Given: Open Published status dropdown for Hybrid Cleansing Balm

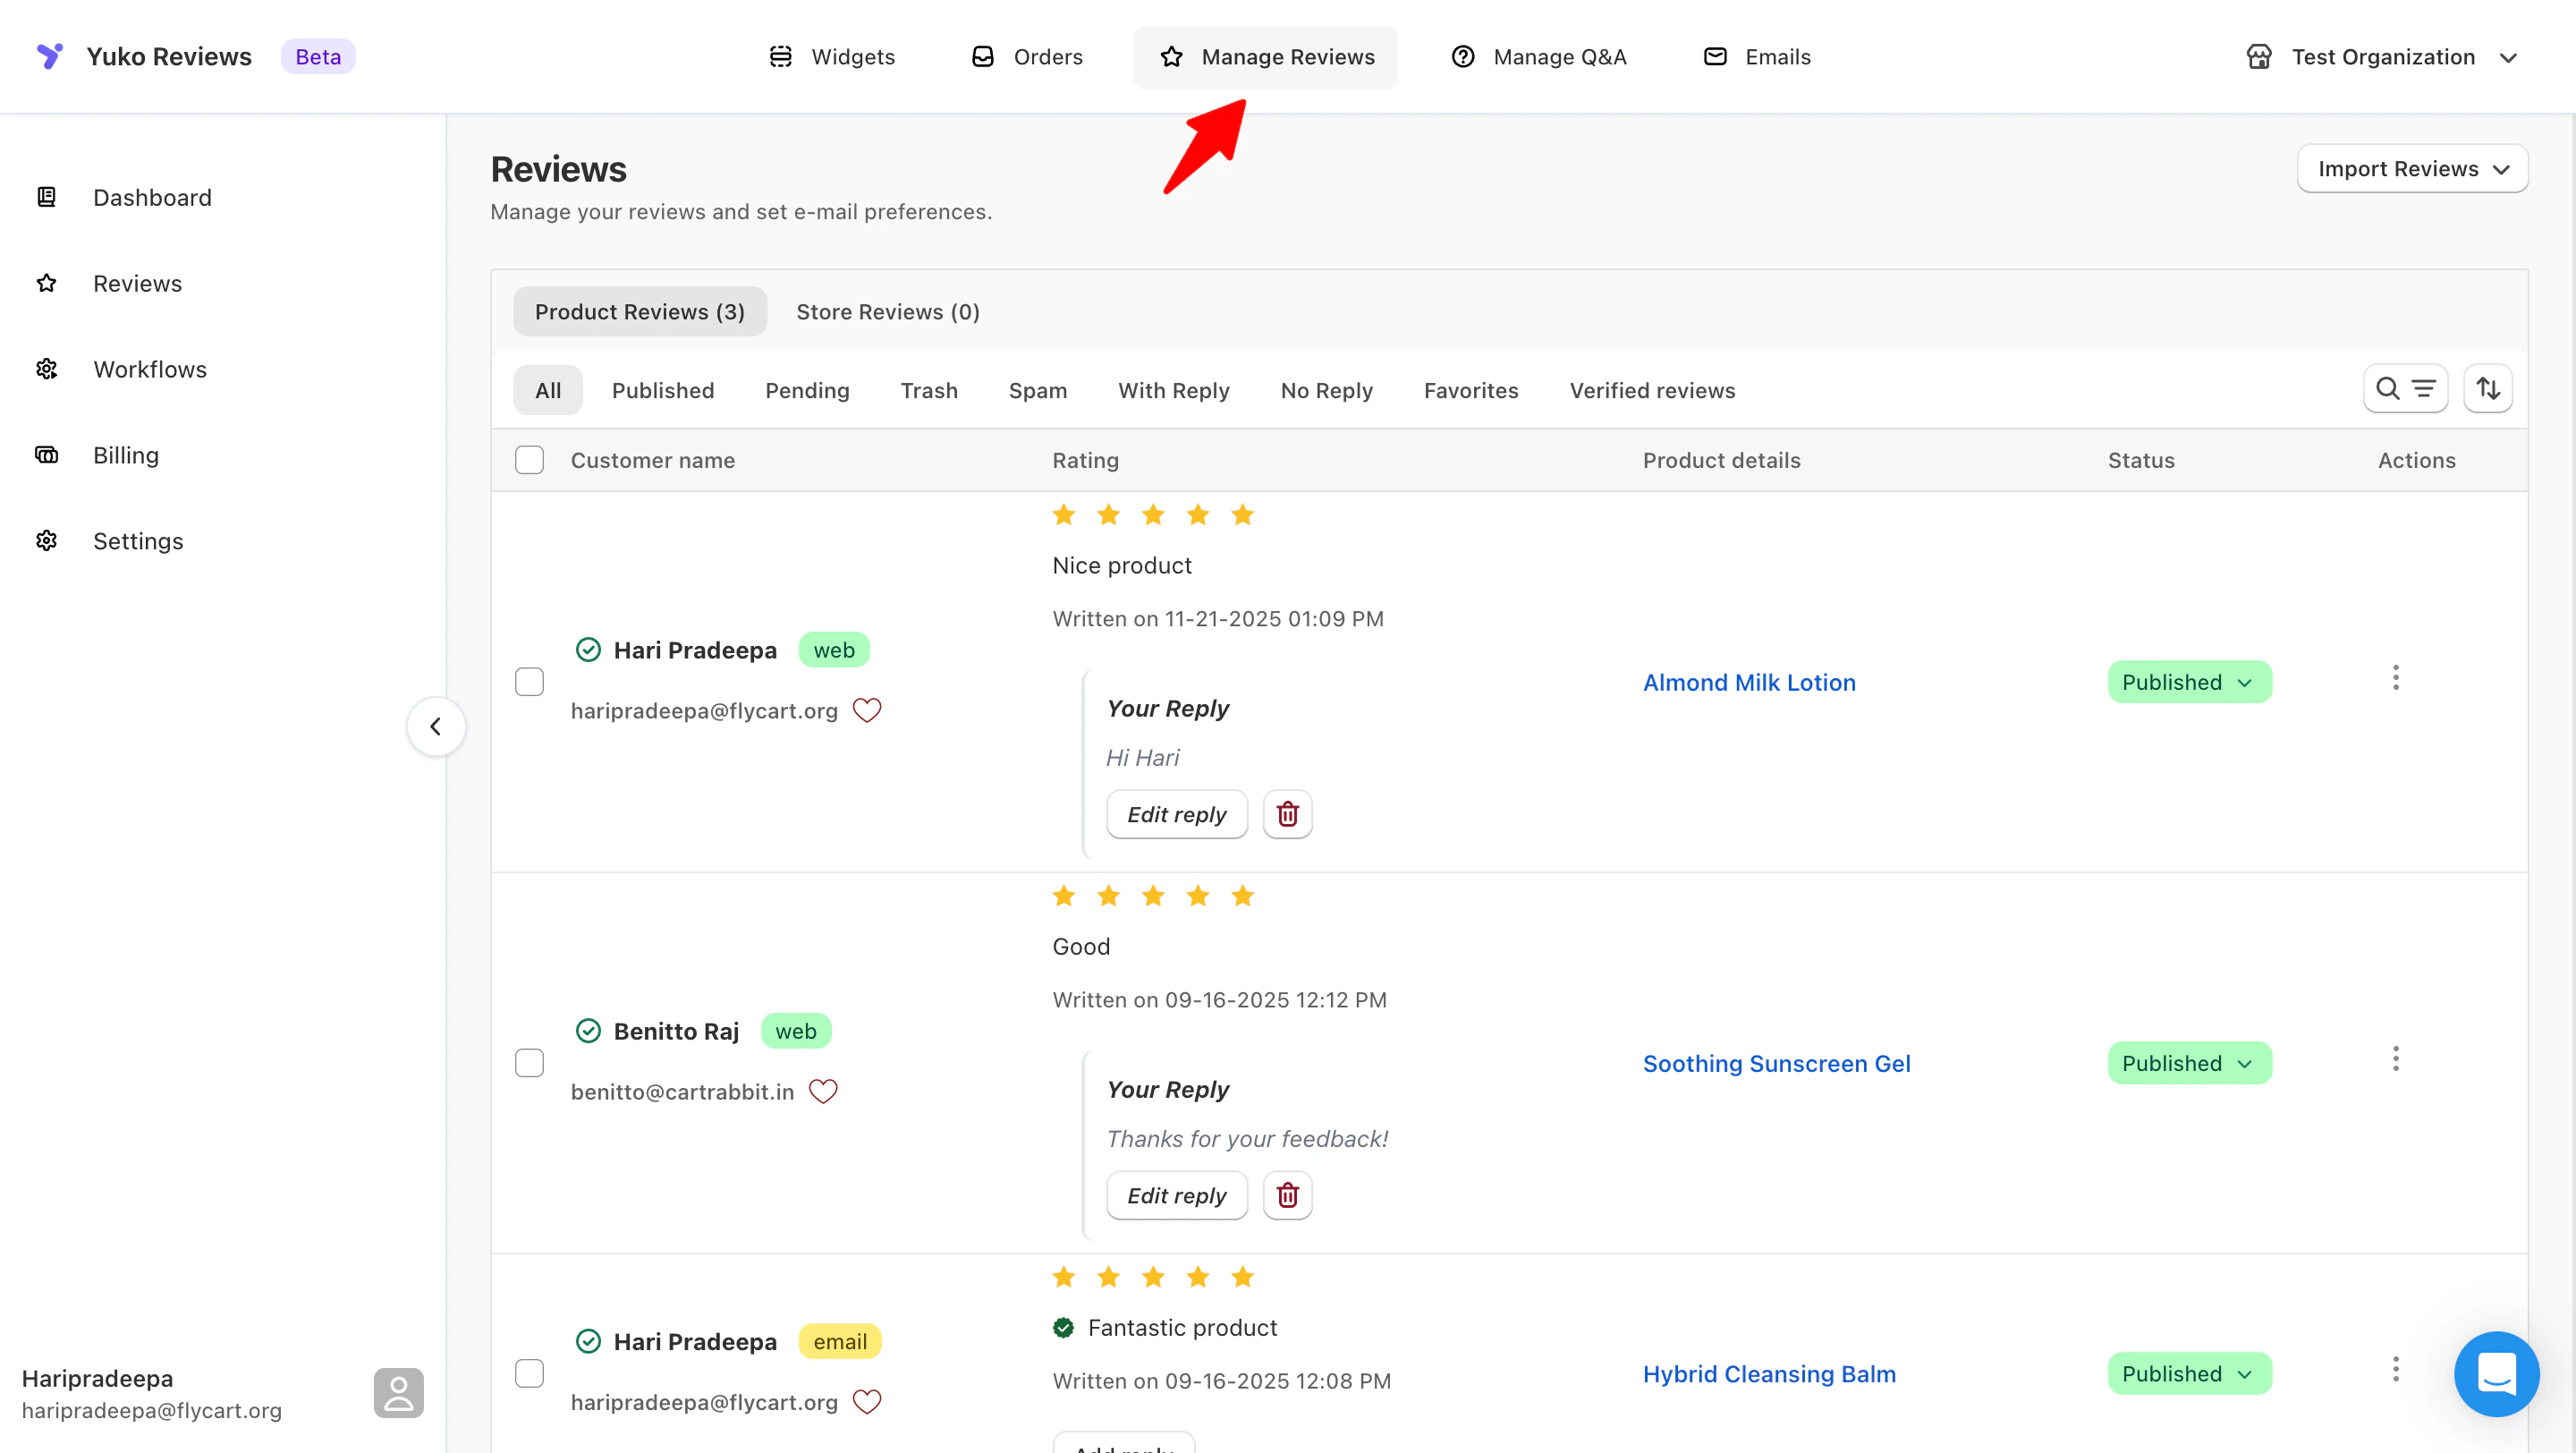Looking at the screenshot, I should (x=2188, y=1373).
